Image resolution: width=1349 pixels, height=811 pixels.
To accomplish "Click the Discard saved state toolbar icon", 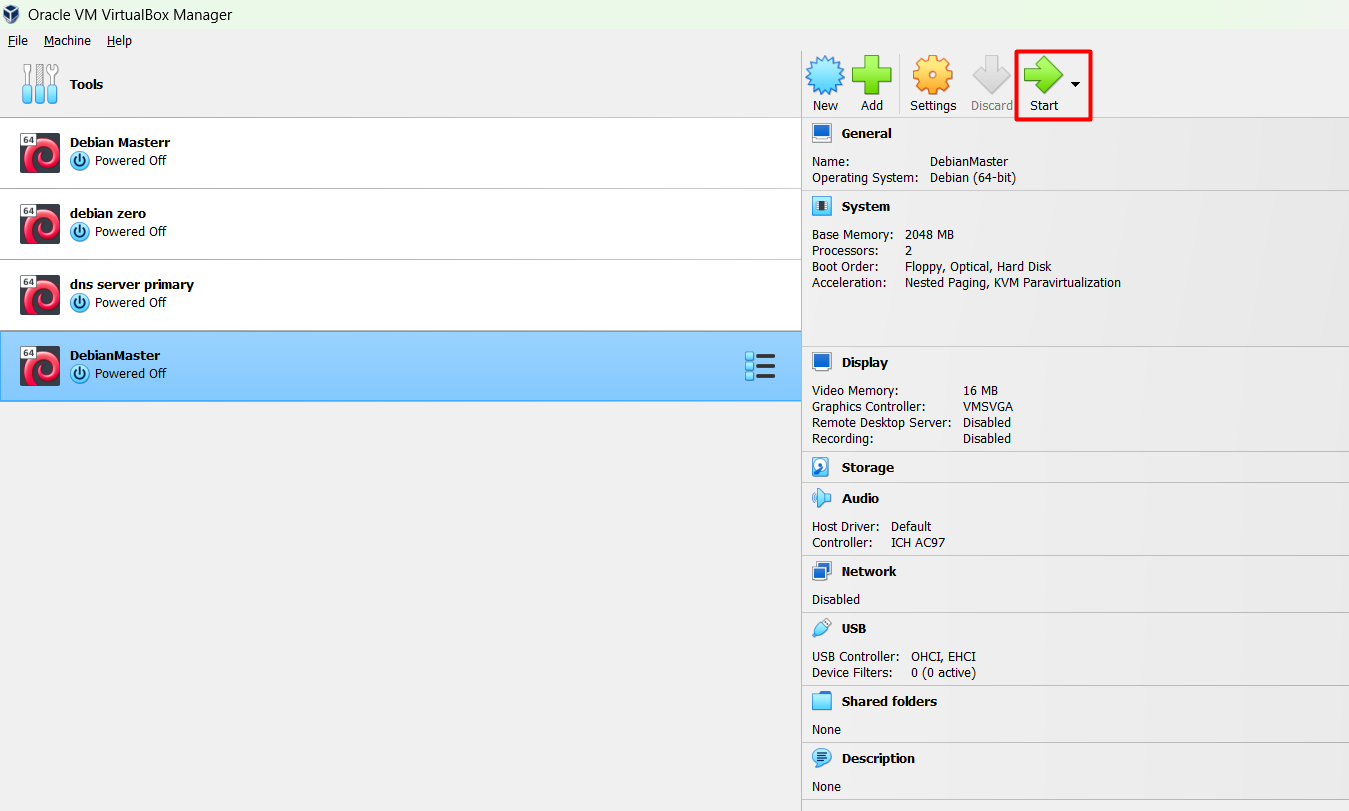I will coord(992,76).
